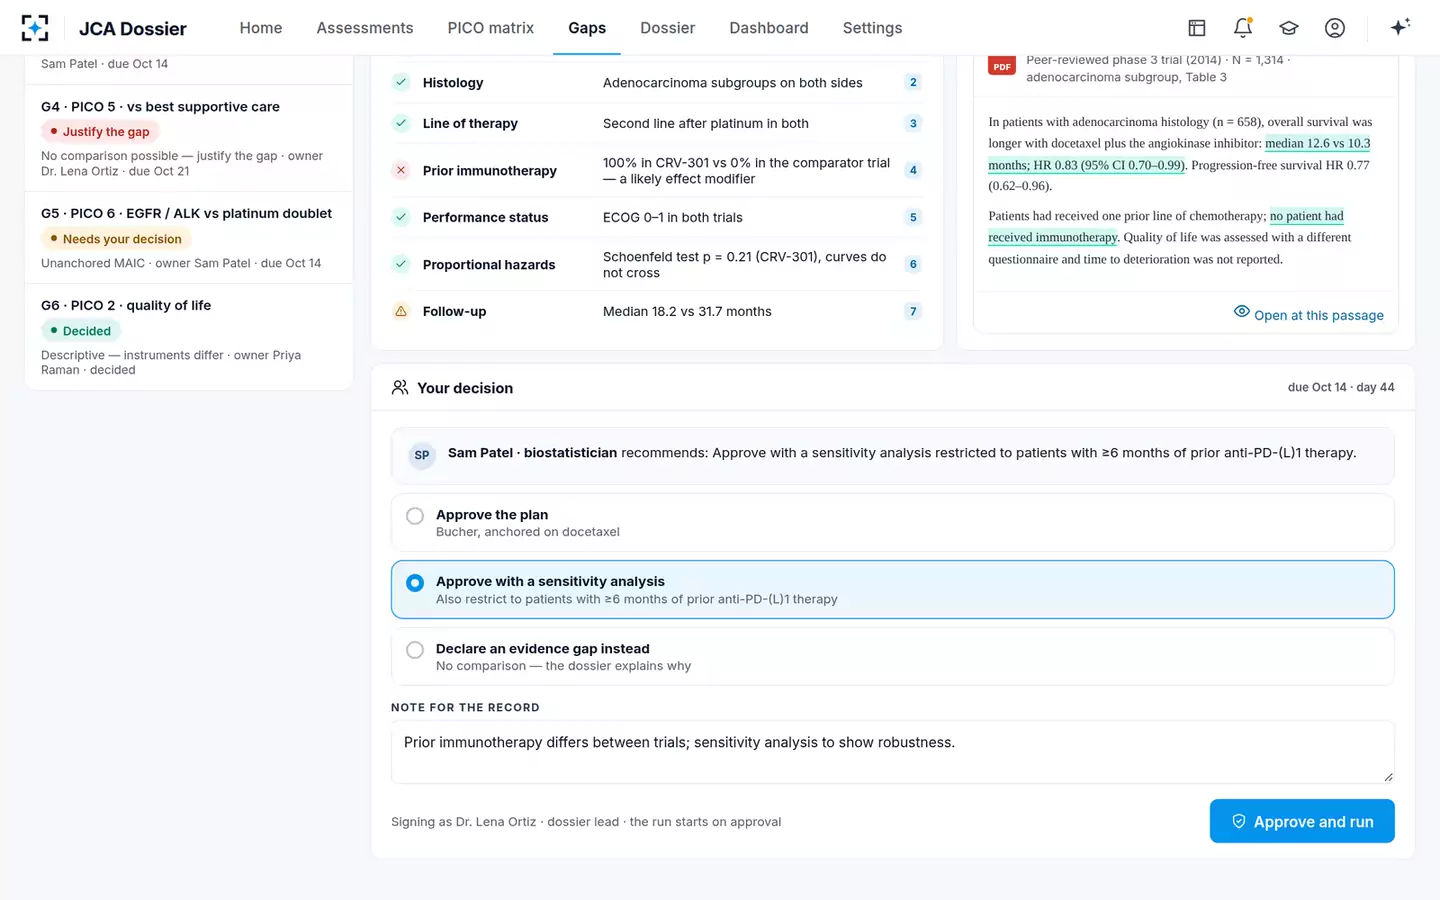The width and height of the screenshot is (1440, 900).
Task: Select Declare an evidence gap instead
Action: tap(892, 657)
